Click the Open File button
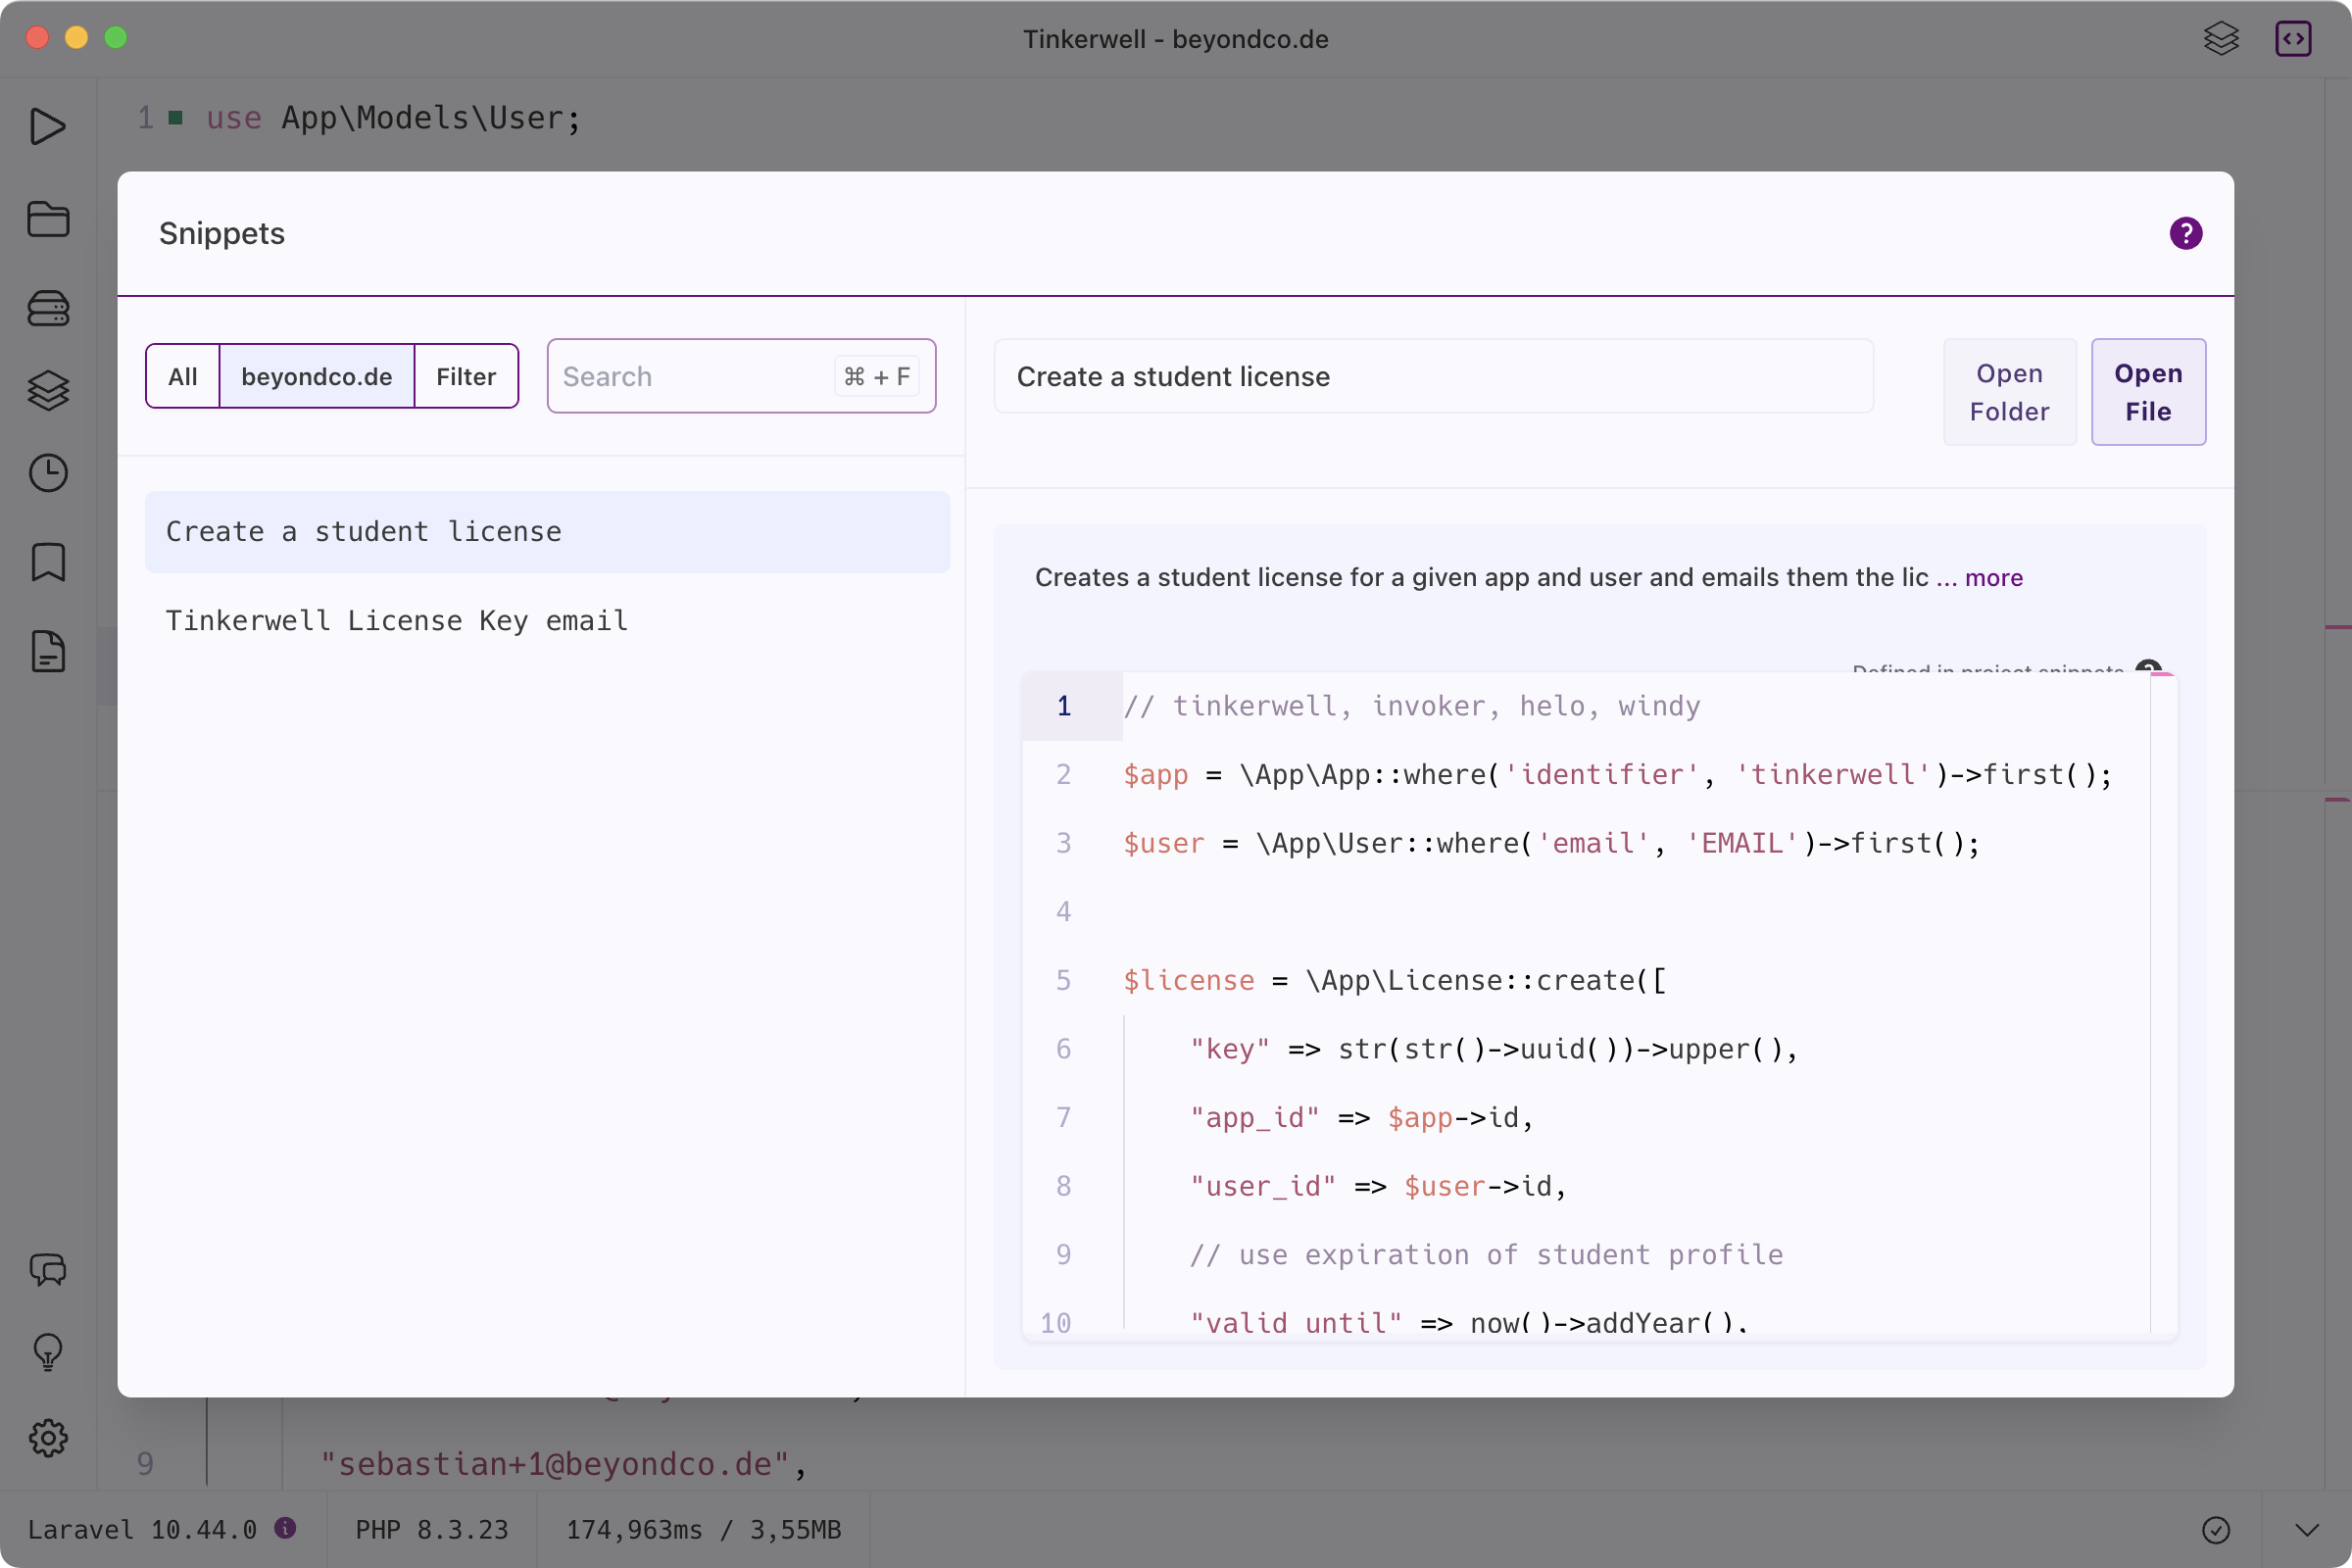2352x1568 pixels. click(2148, 392)
